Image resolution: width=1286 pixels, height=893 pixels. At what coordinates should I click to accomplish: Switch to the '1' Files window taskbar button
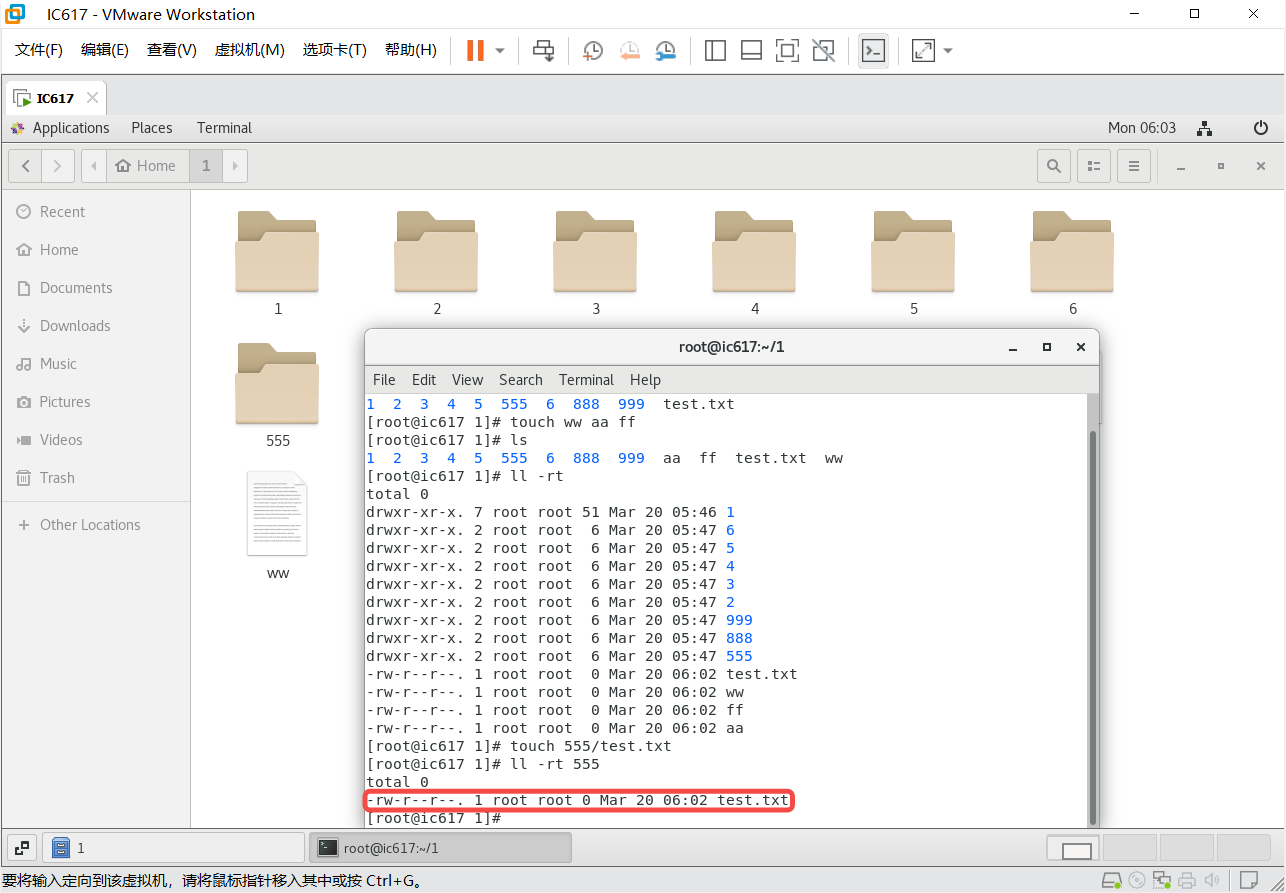pos(174,848)
